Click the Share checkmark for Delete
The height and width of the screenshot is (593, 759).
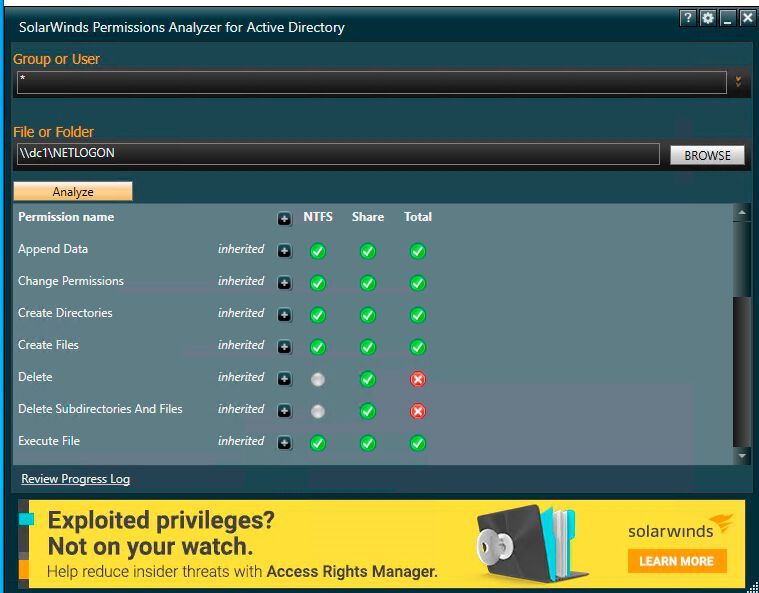pos(367,379)
